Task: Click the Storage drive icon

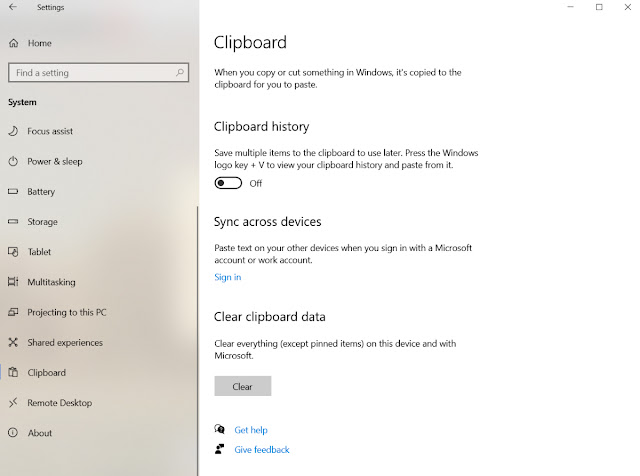Action: [13, 221]
